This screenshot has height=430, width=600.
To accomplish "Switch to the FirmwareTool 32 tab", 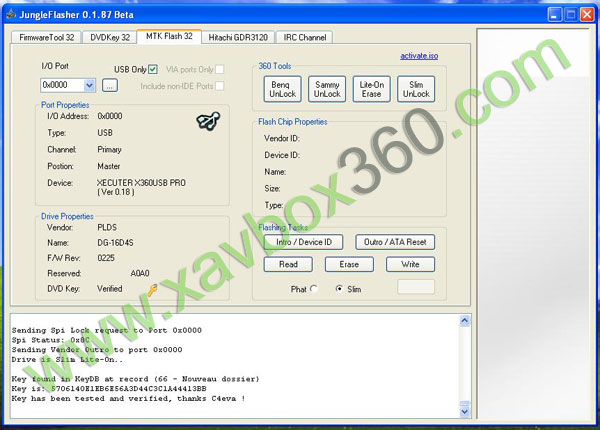I will pos(47,37).
